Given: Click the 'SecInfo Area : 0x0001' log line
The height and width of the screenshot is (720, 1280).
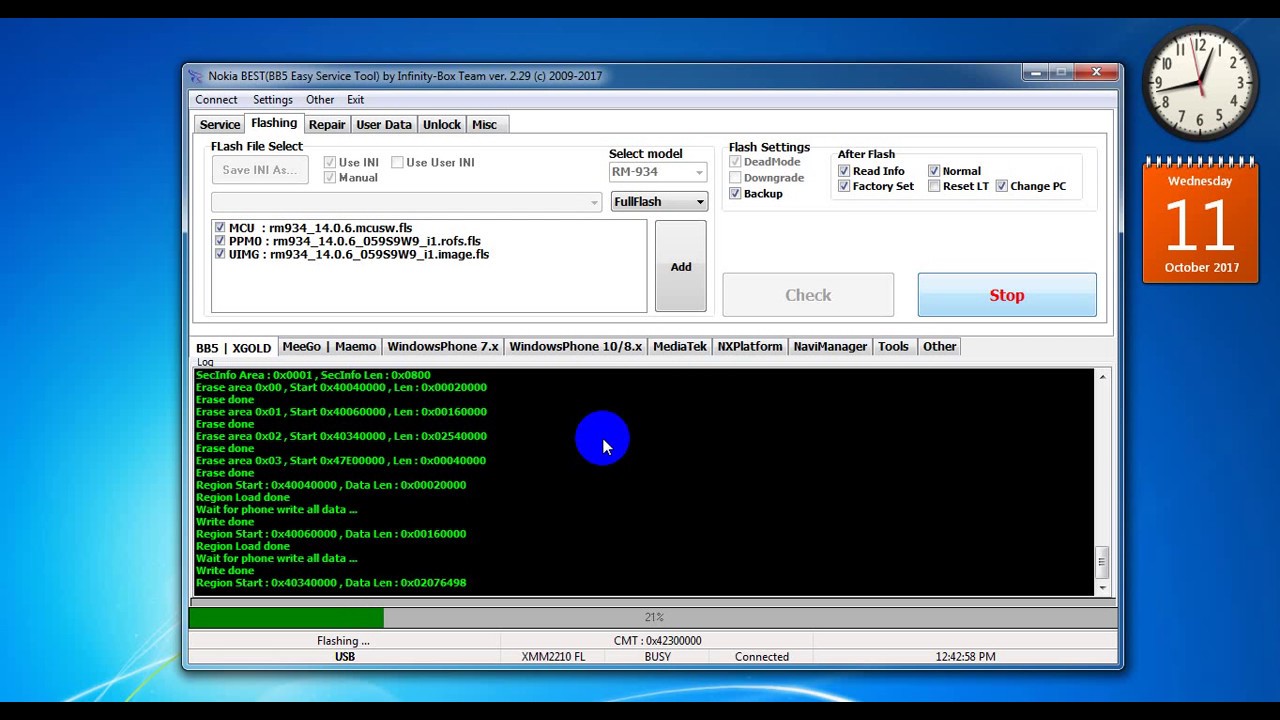Looking at the screenshot, I should [x=313, y=375].
